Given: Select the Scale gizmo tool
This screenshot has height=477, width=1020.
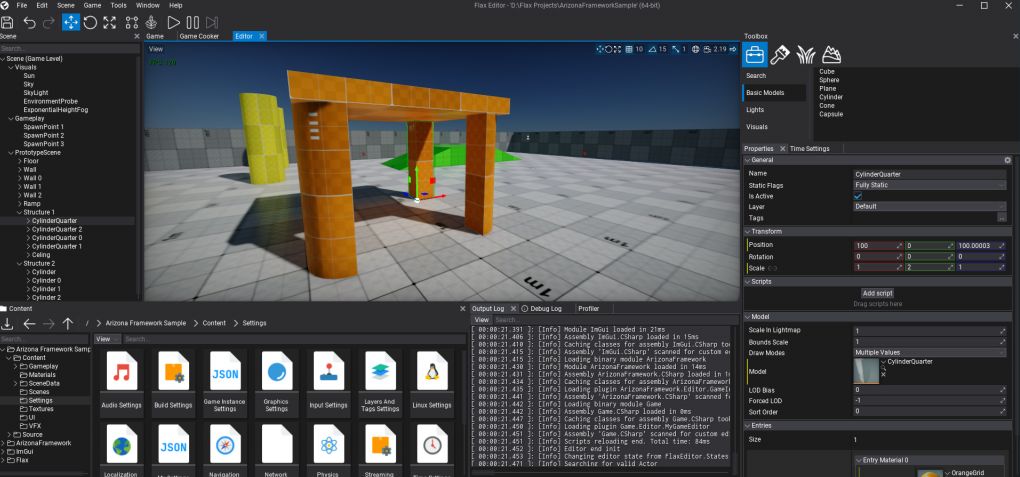Looking at the screenshot, I should (x=109, y=22).
